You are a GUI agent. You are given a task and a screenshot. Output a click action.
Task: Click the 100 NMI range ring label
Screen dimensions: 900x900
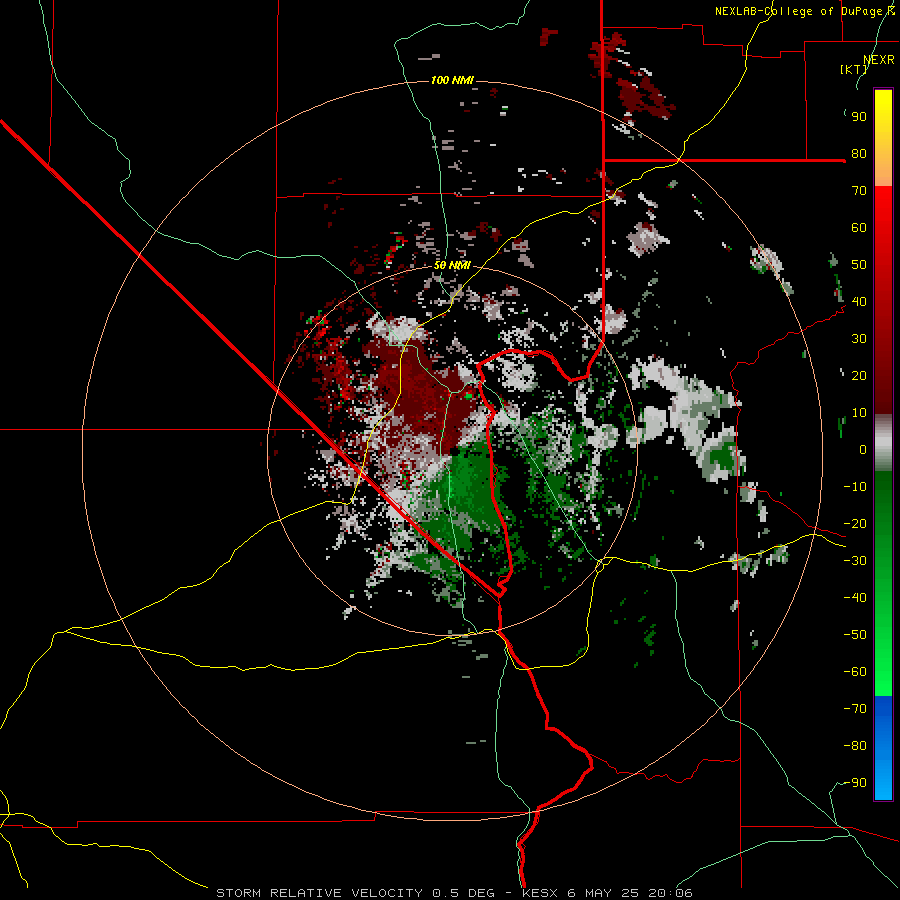coord(452,80)
